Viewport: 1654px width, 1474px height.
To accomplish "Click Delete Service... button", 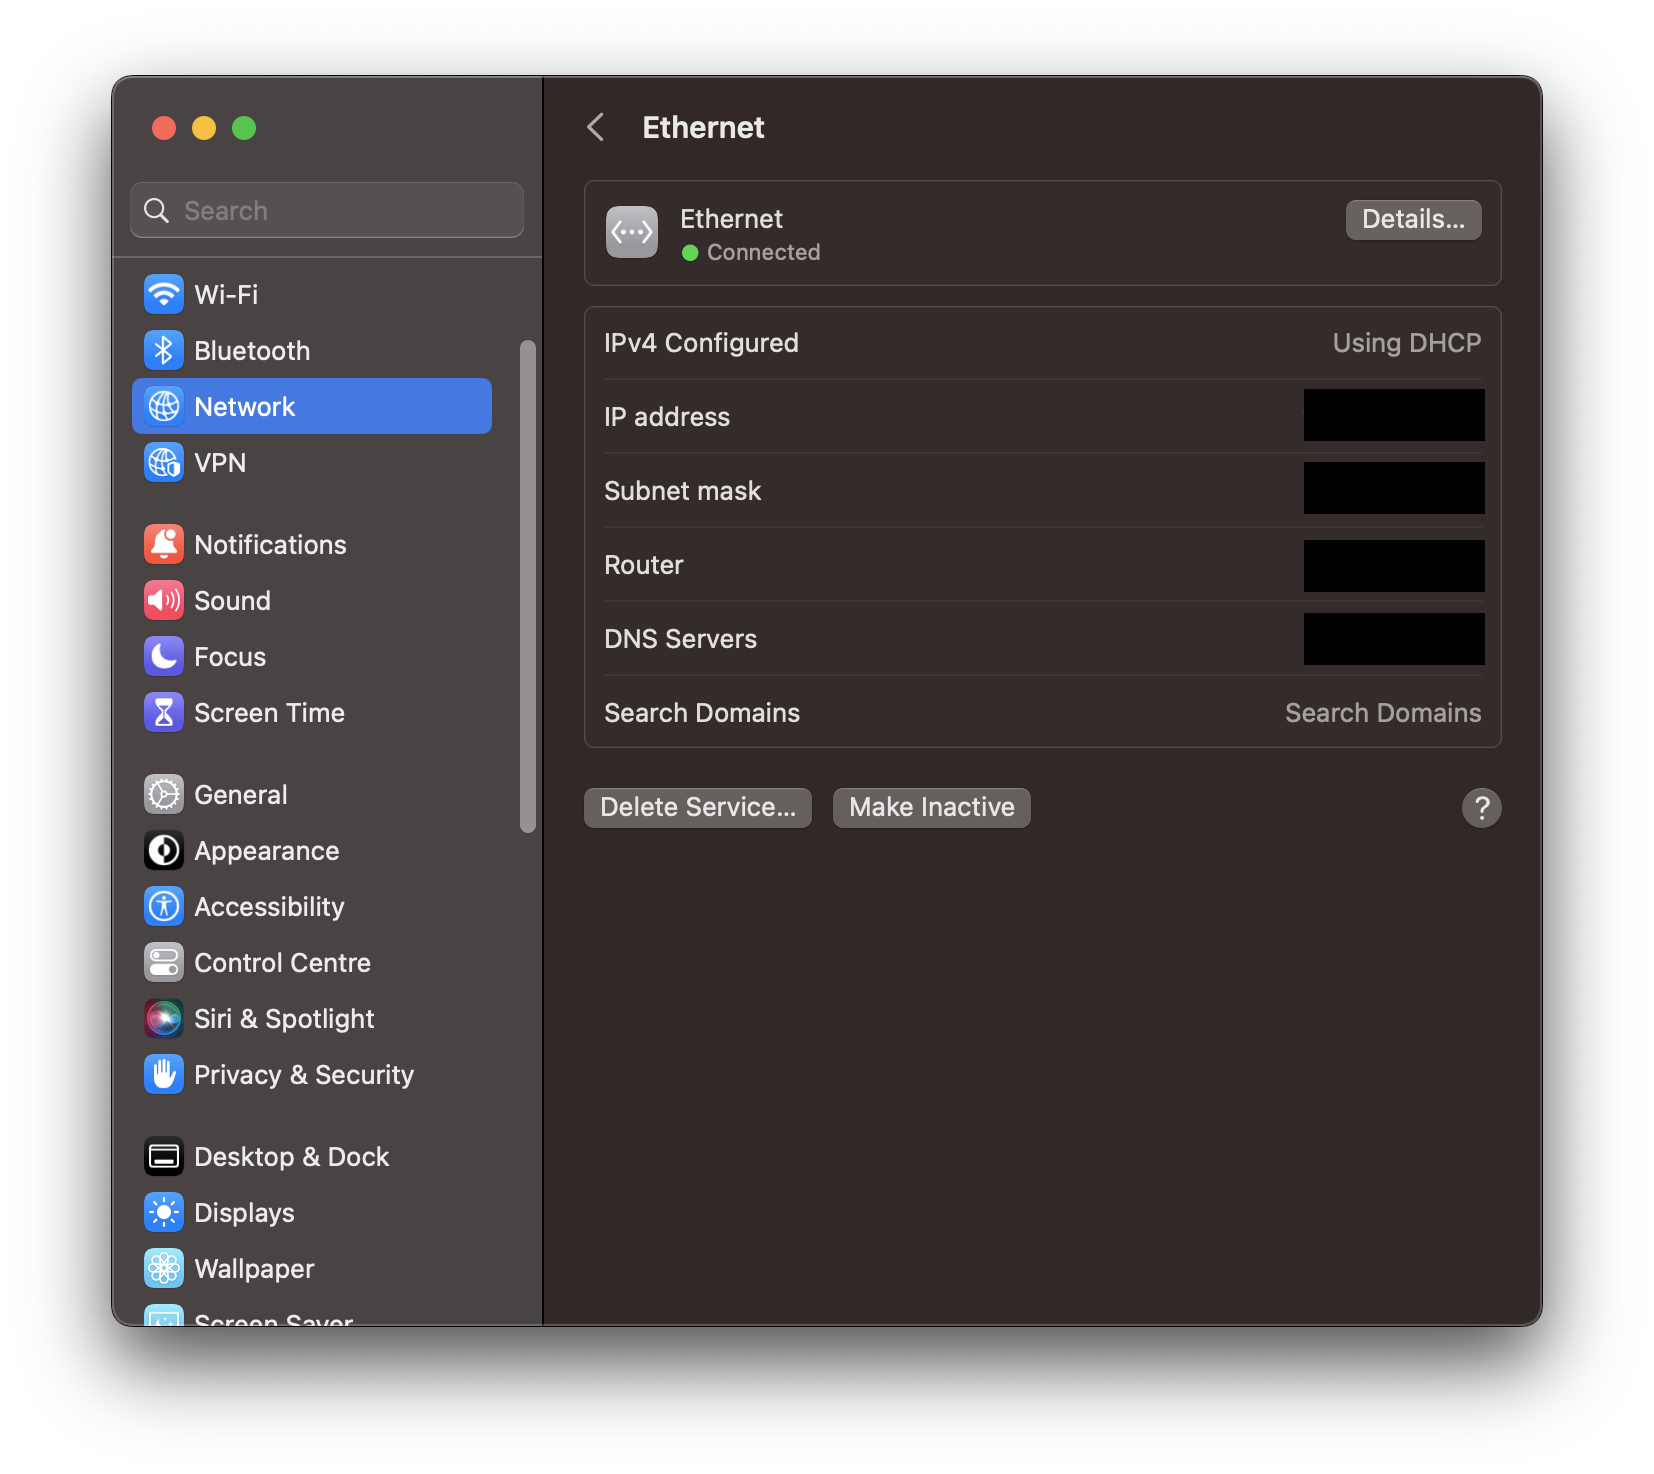I will [x=698, y=807].
